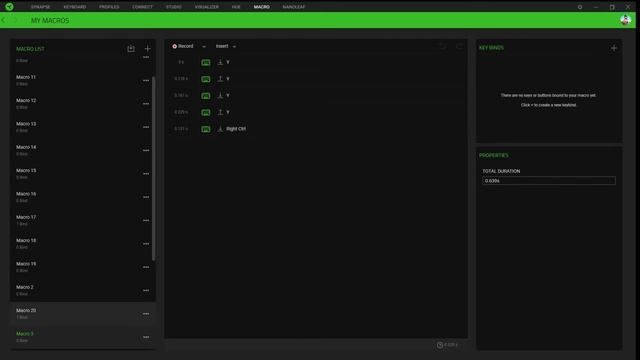Select Macro 19 in the macro list
Image resolution: width=640 pixels, height=360 pixels.
tap(82, 267)
